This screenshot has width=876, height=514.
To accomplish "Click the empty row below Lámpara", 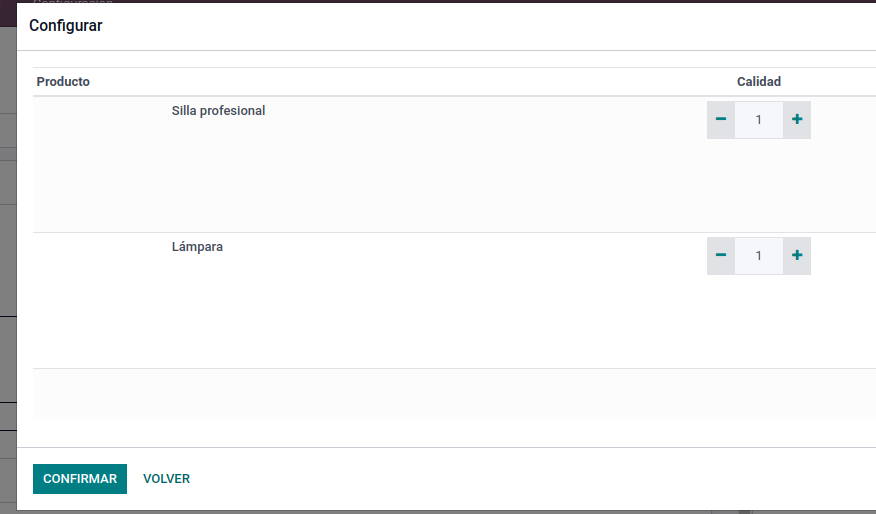I will 454,393.
